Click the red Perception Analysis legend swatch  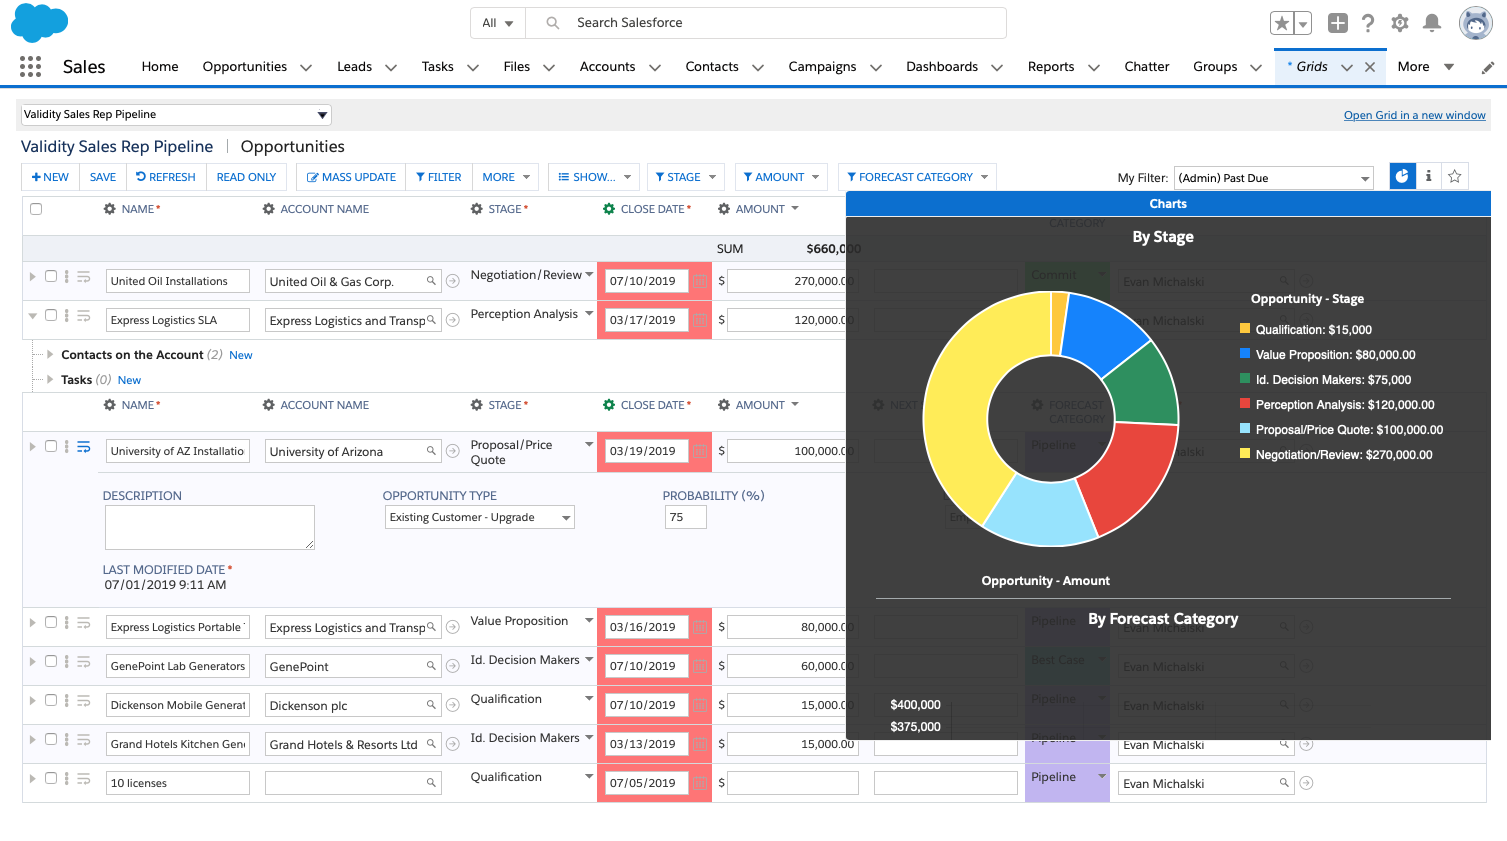click(1245, 403)
